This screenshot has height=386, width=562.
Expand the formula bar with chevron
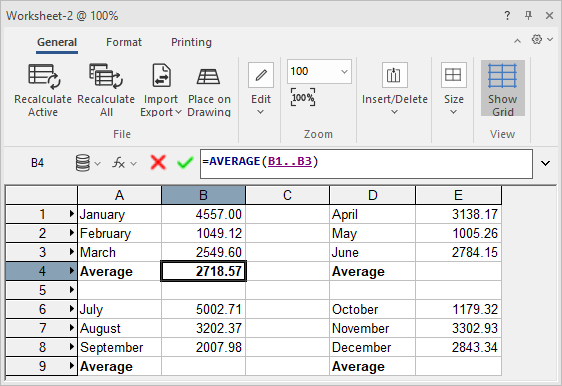[x=546, y=163]
